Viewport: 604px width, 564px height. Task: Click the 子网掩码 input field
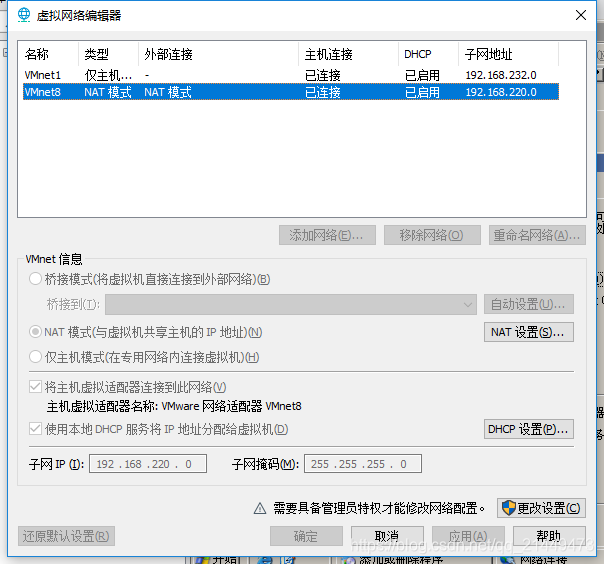(363, 463)
